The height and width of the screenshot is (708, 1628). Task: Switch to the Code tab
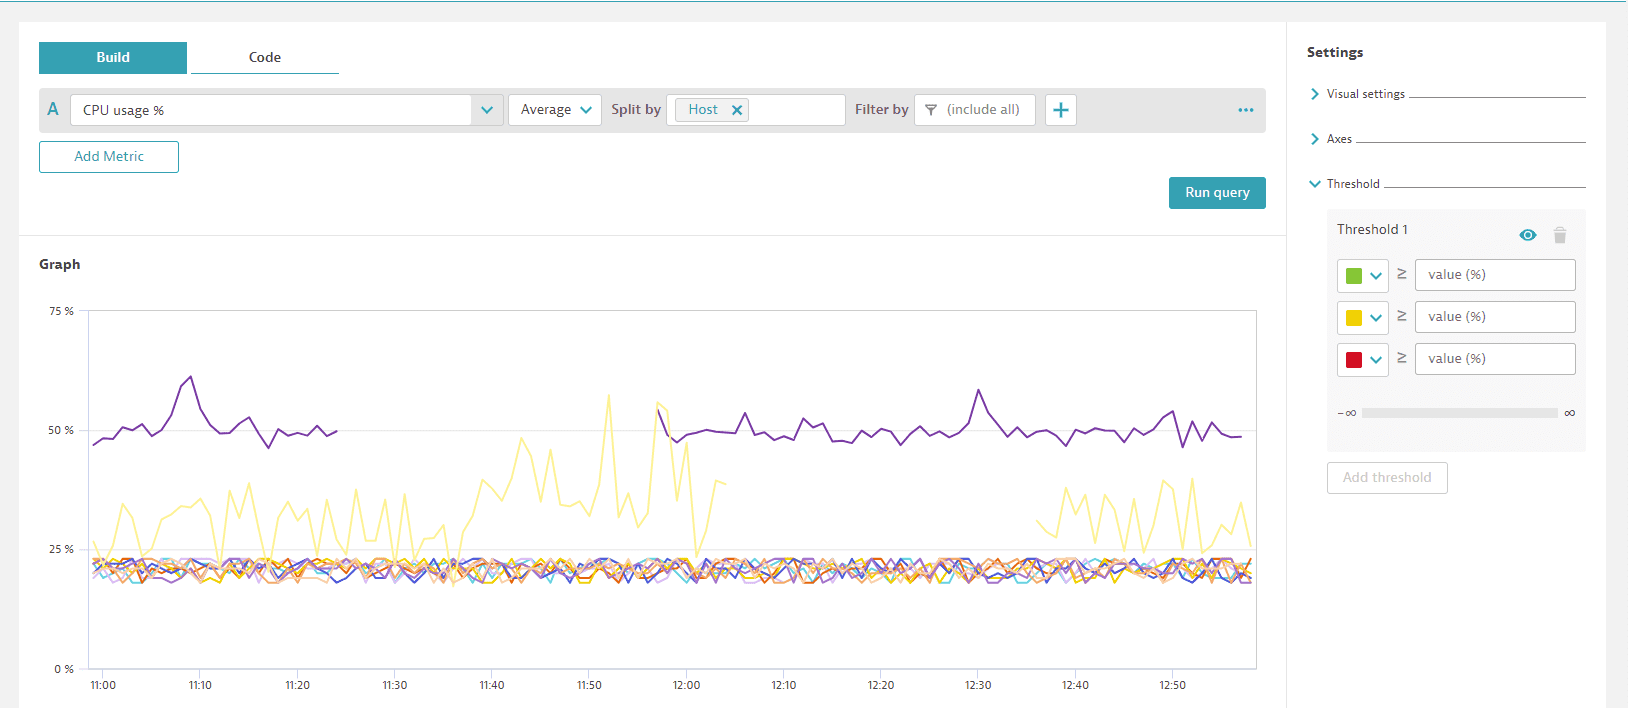(x=264, y=58)
